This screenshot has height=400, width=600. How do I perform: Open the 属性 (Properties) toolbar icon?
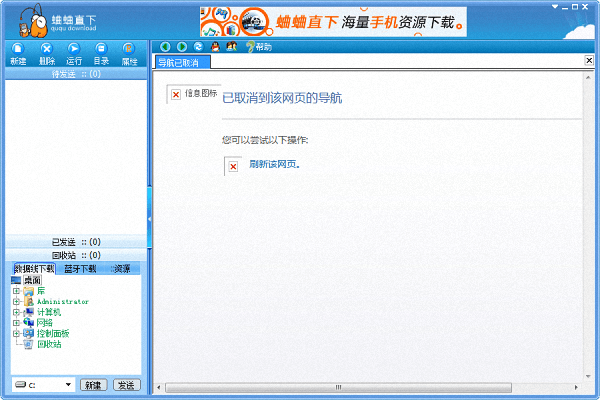129,54
